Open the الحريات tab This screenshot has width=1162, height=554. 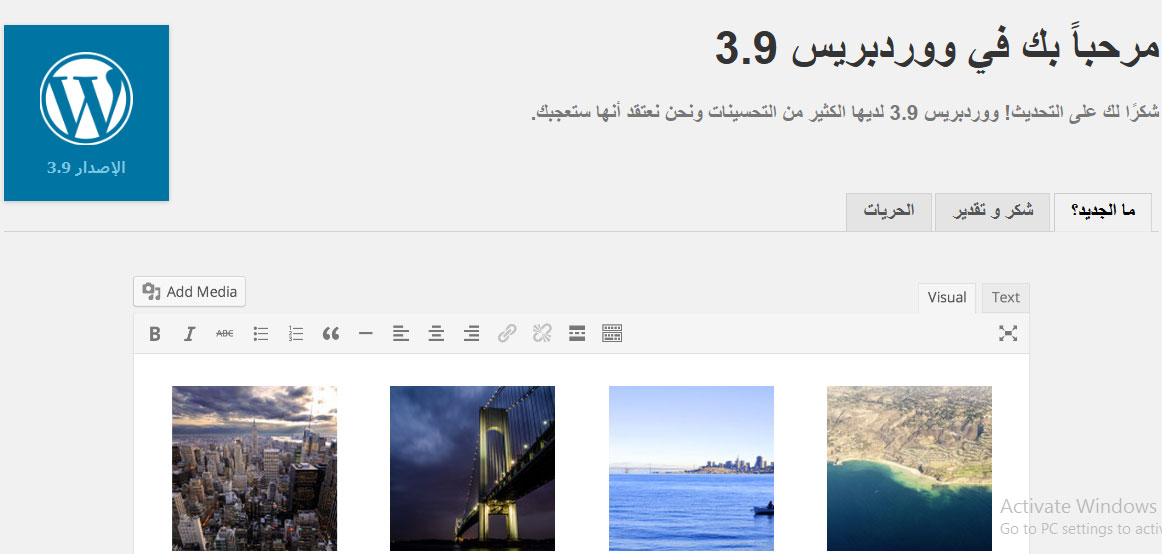pos(889,212)
